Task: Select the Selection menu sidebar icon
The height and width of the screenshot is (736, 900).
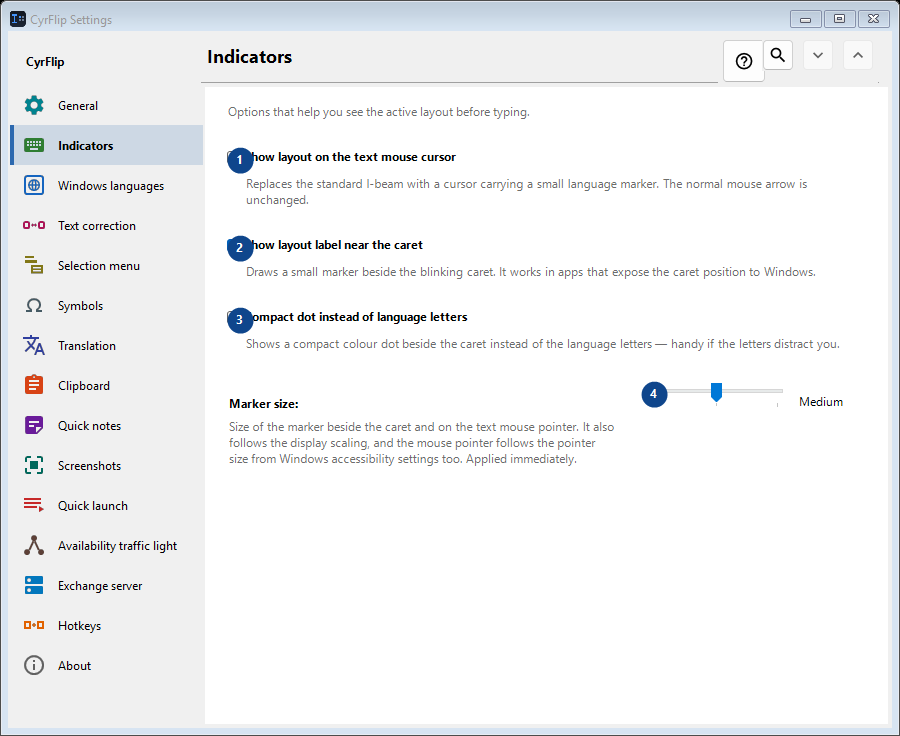Action: 34,265
